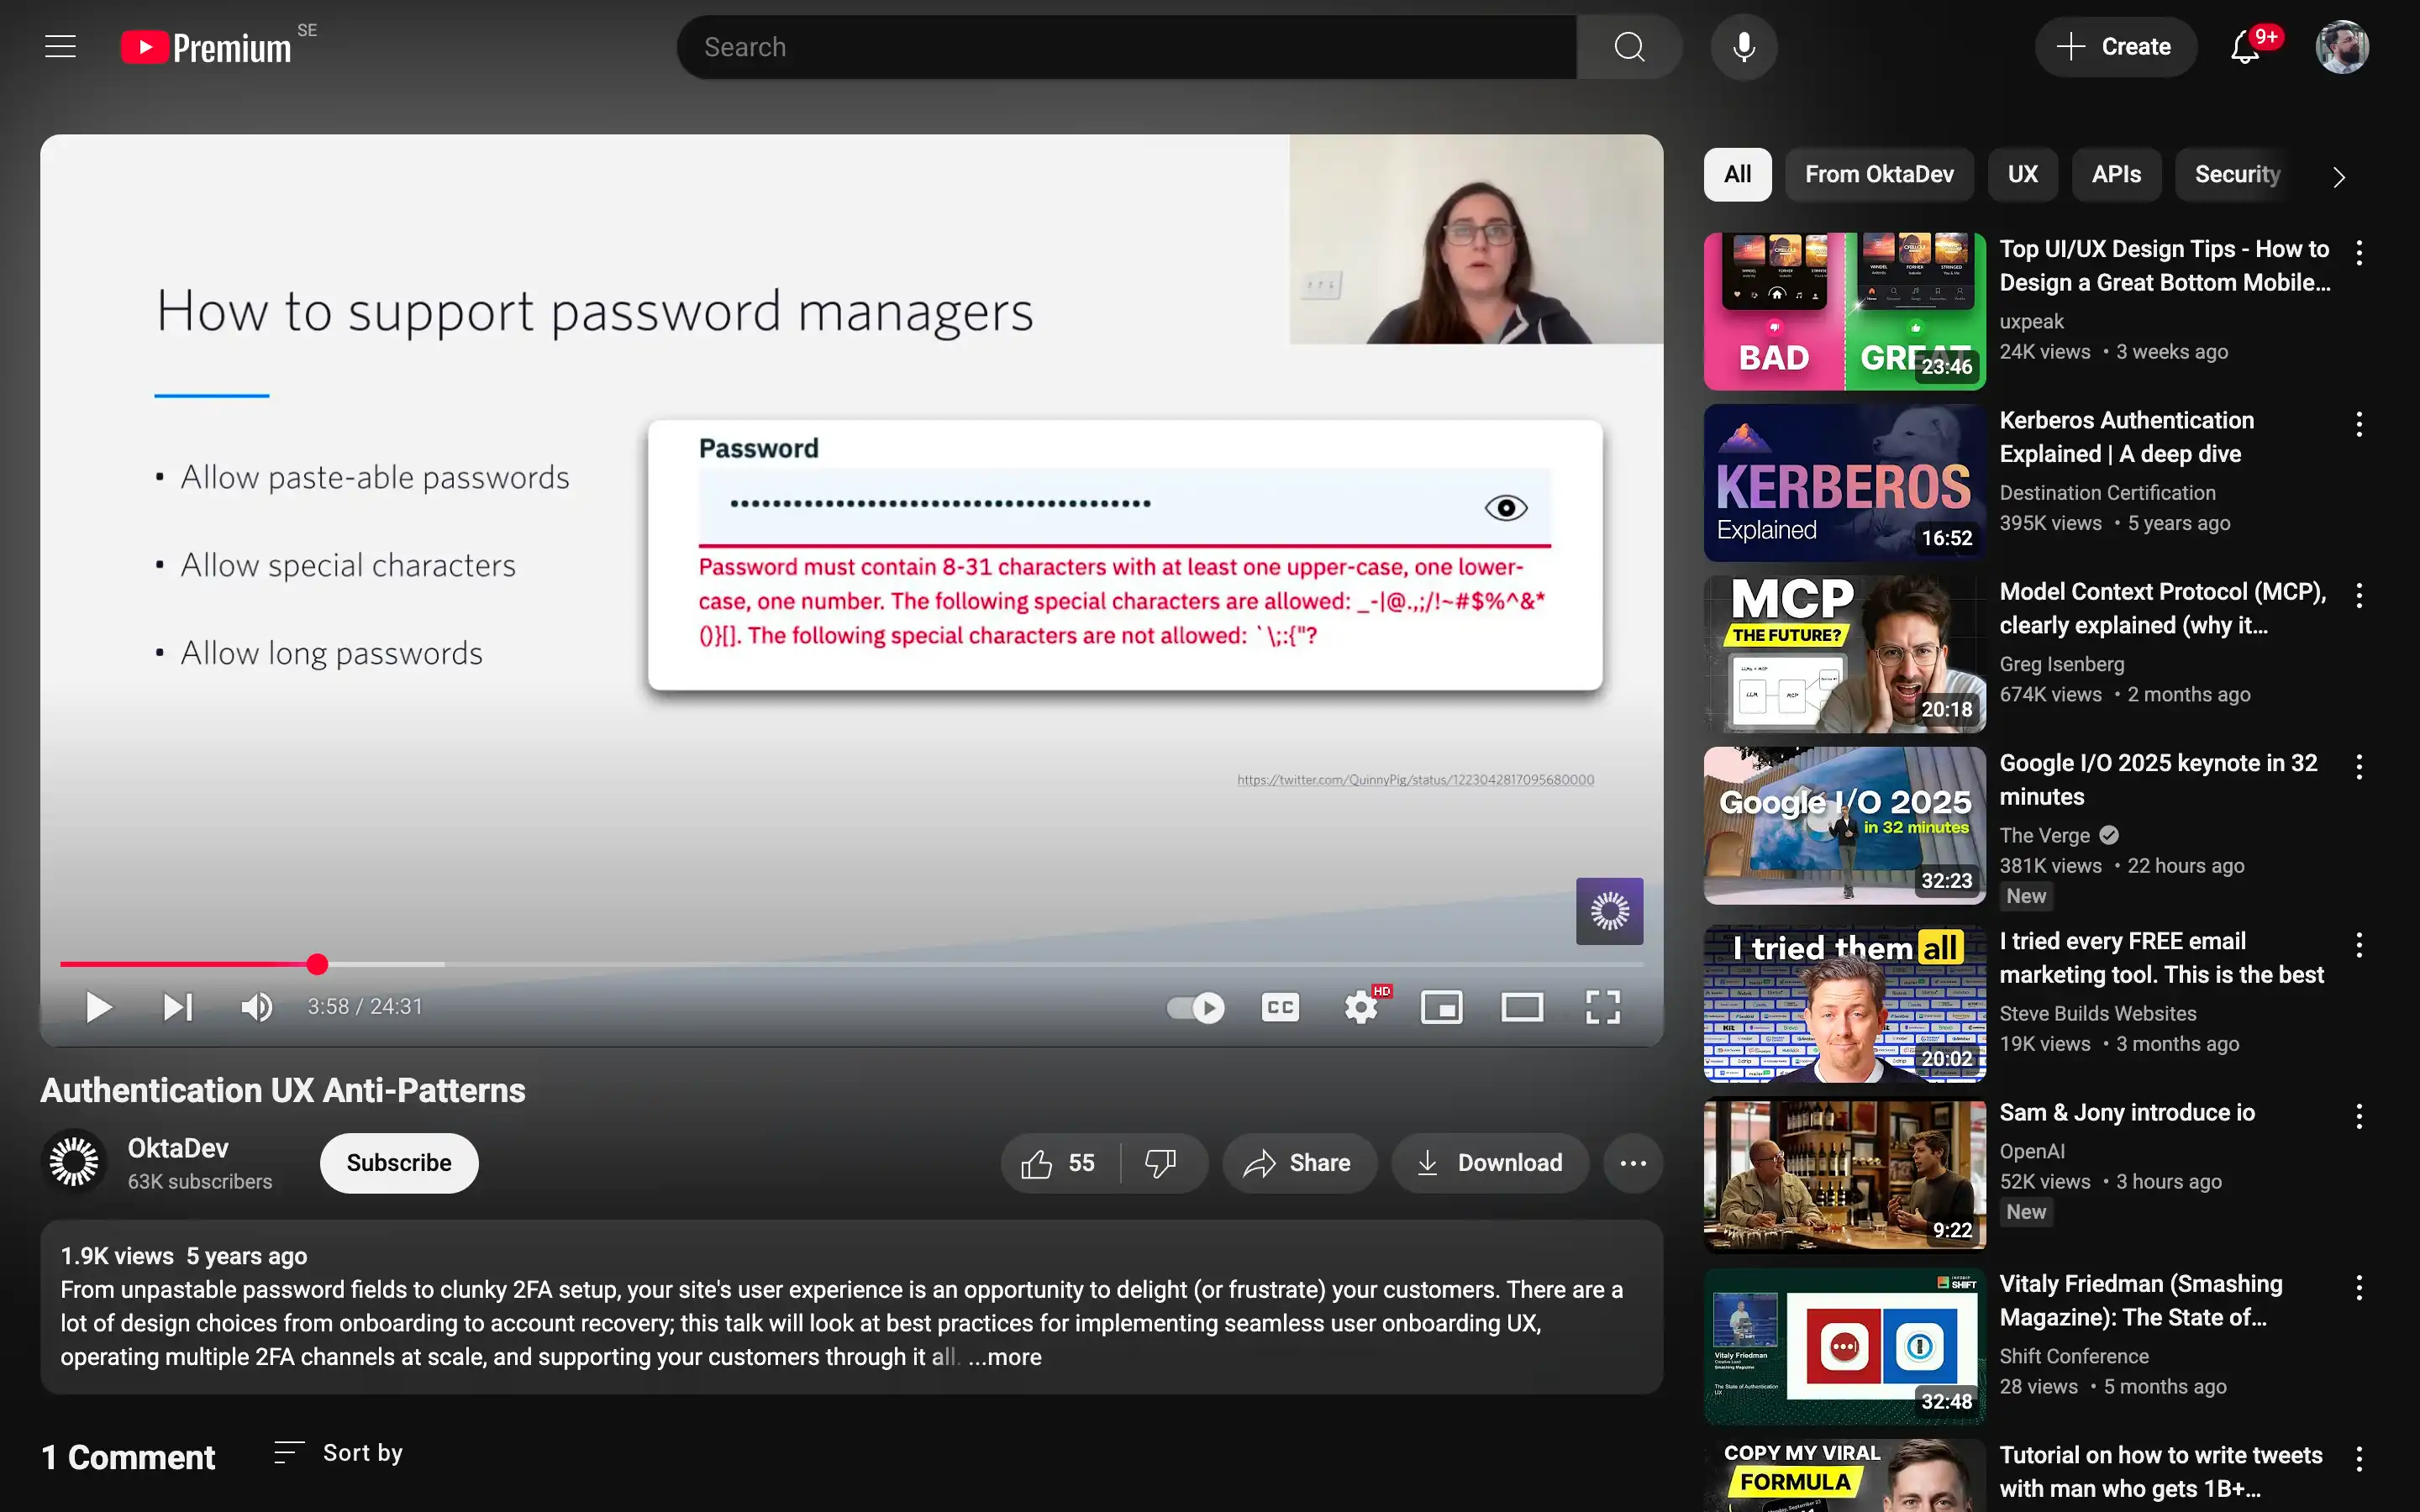The width and height of the screenshot is (2420, 1512).
Task: Open options menu for Google I/O video
Action: click(x=2359, y=767)
